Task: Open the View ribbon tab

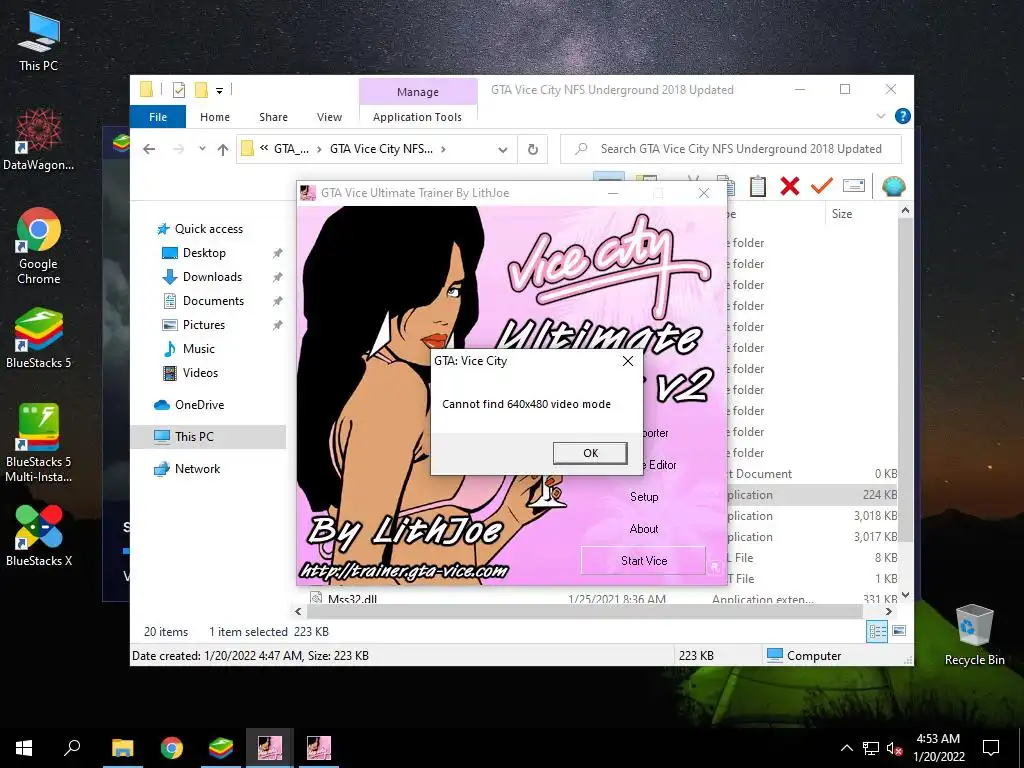Action: tap(329, 117)
